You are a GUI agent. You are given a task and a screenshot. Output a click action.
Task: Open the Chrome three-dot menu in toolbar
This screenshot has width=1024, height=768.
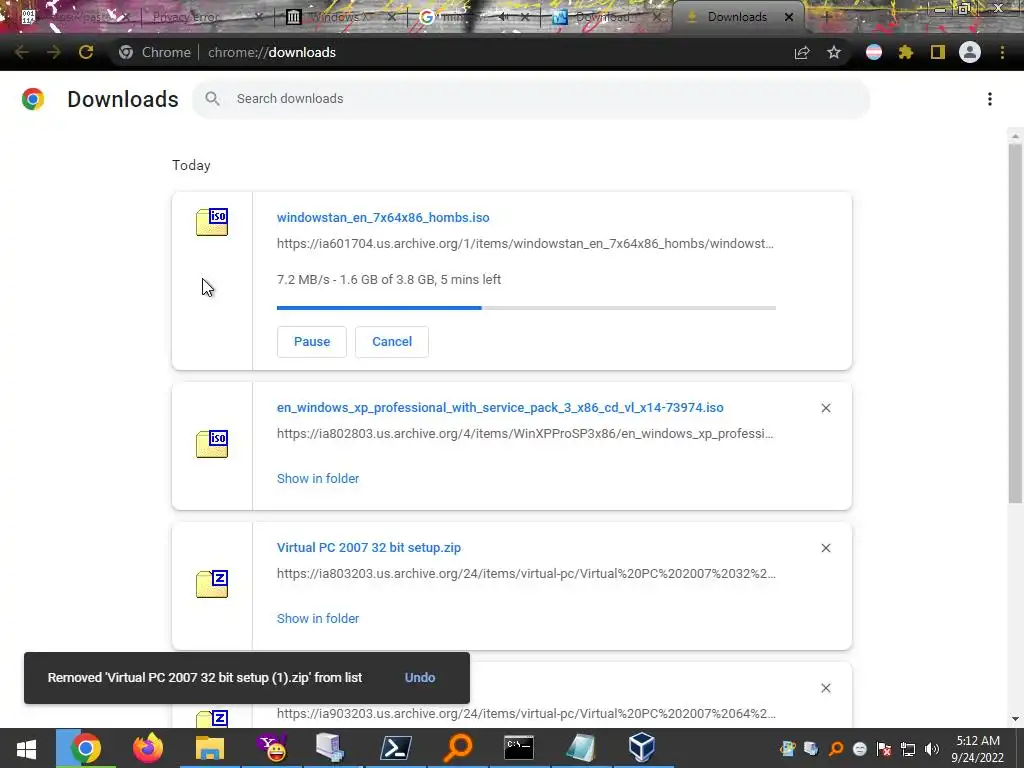click(1002, 52)
